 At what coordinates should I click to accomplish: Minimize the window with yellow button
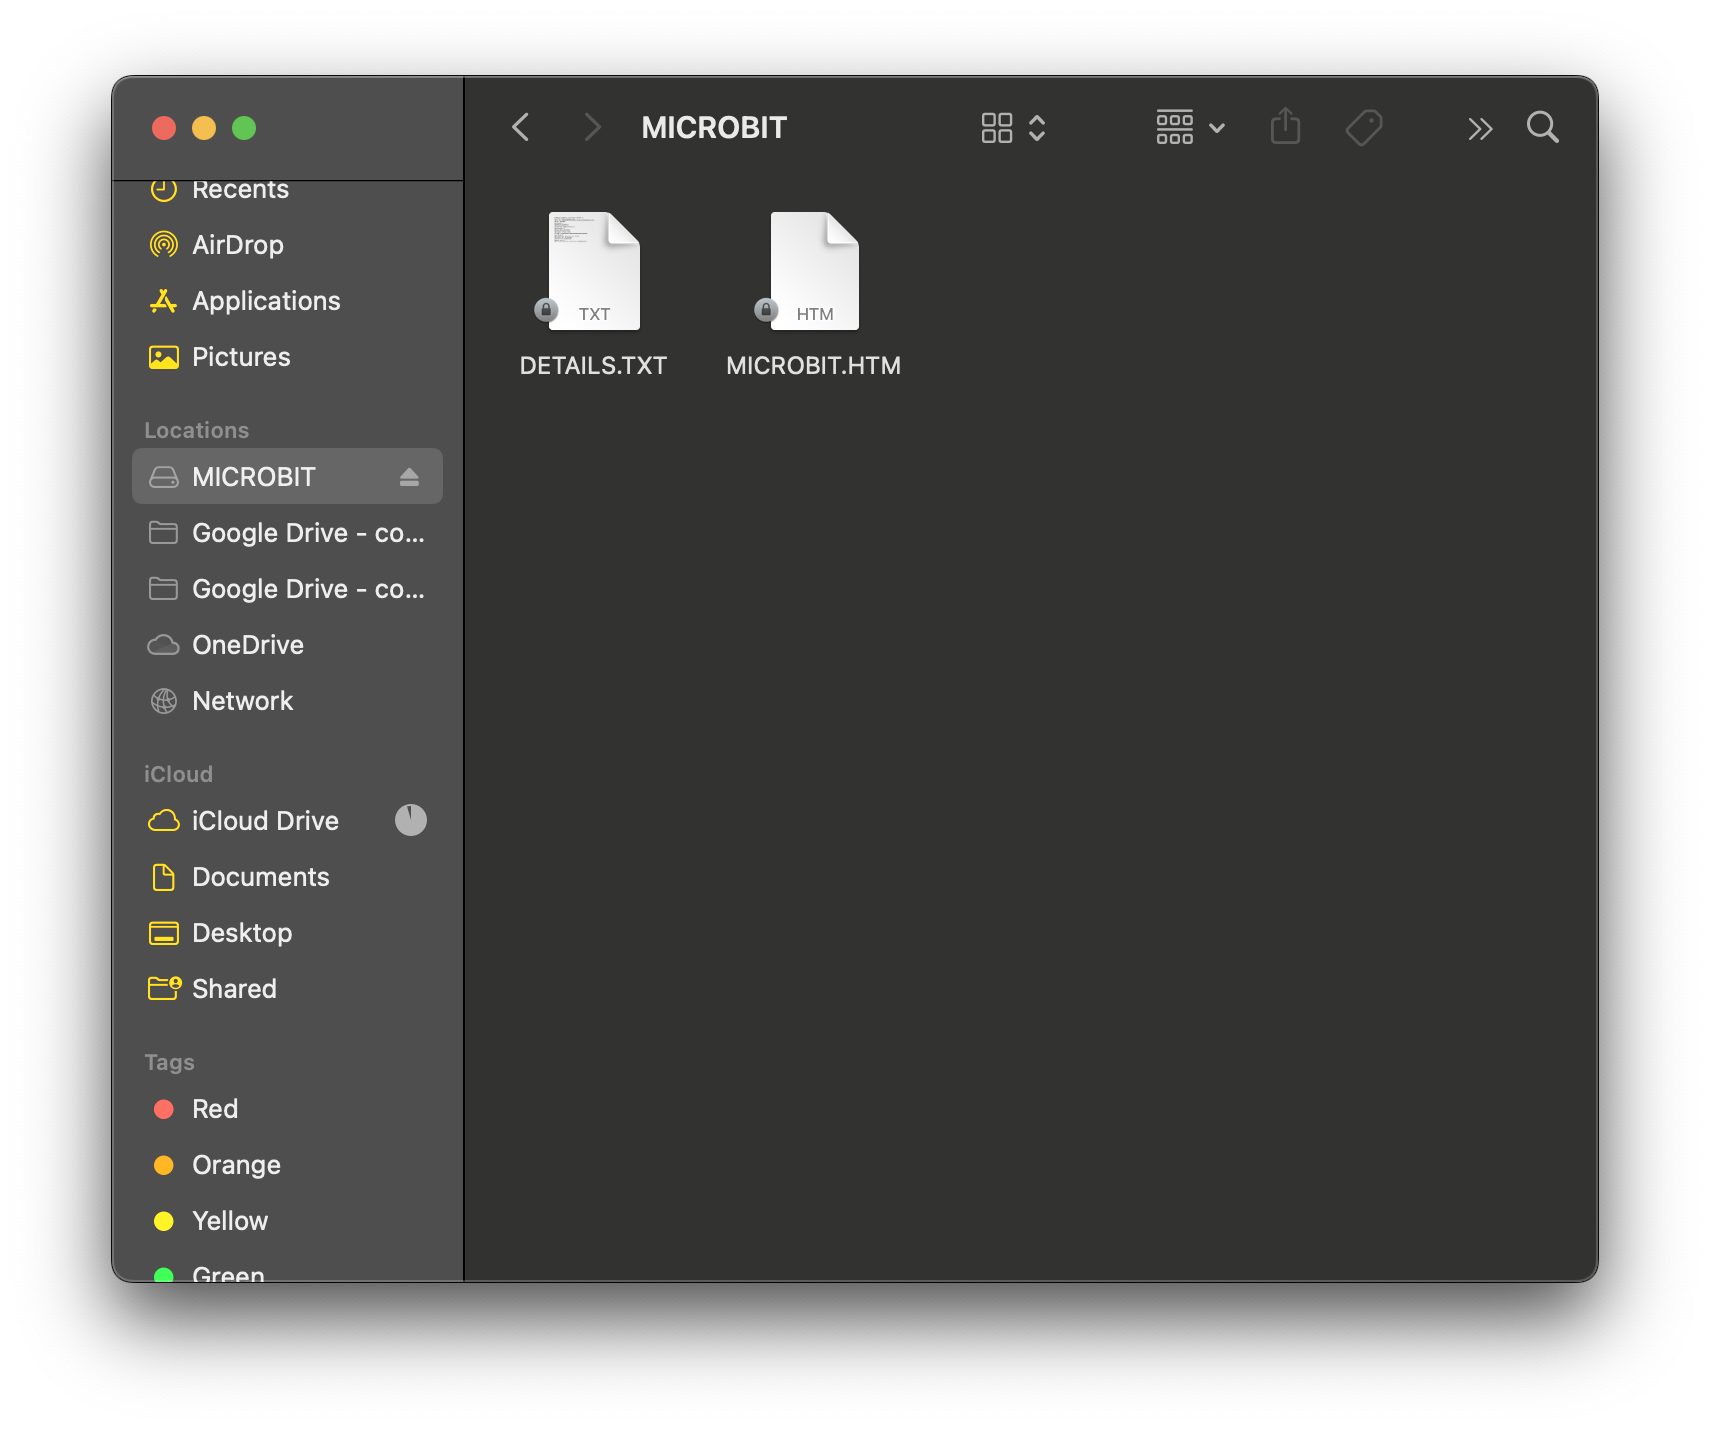(204, 128)
